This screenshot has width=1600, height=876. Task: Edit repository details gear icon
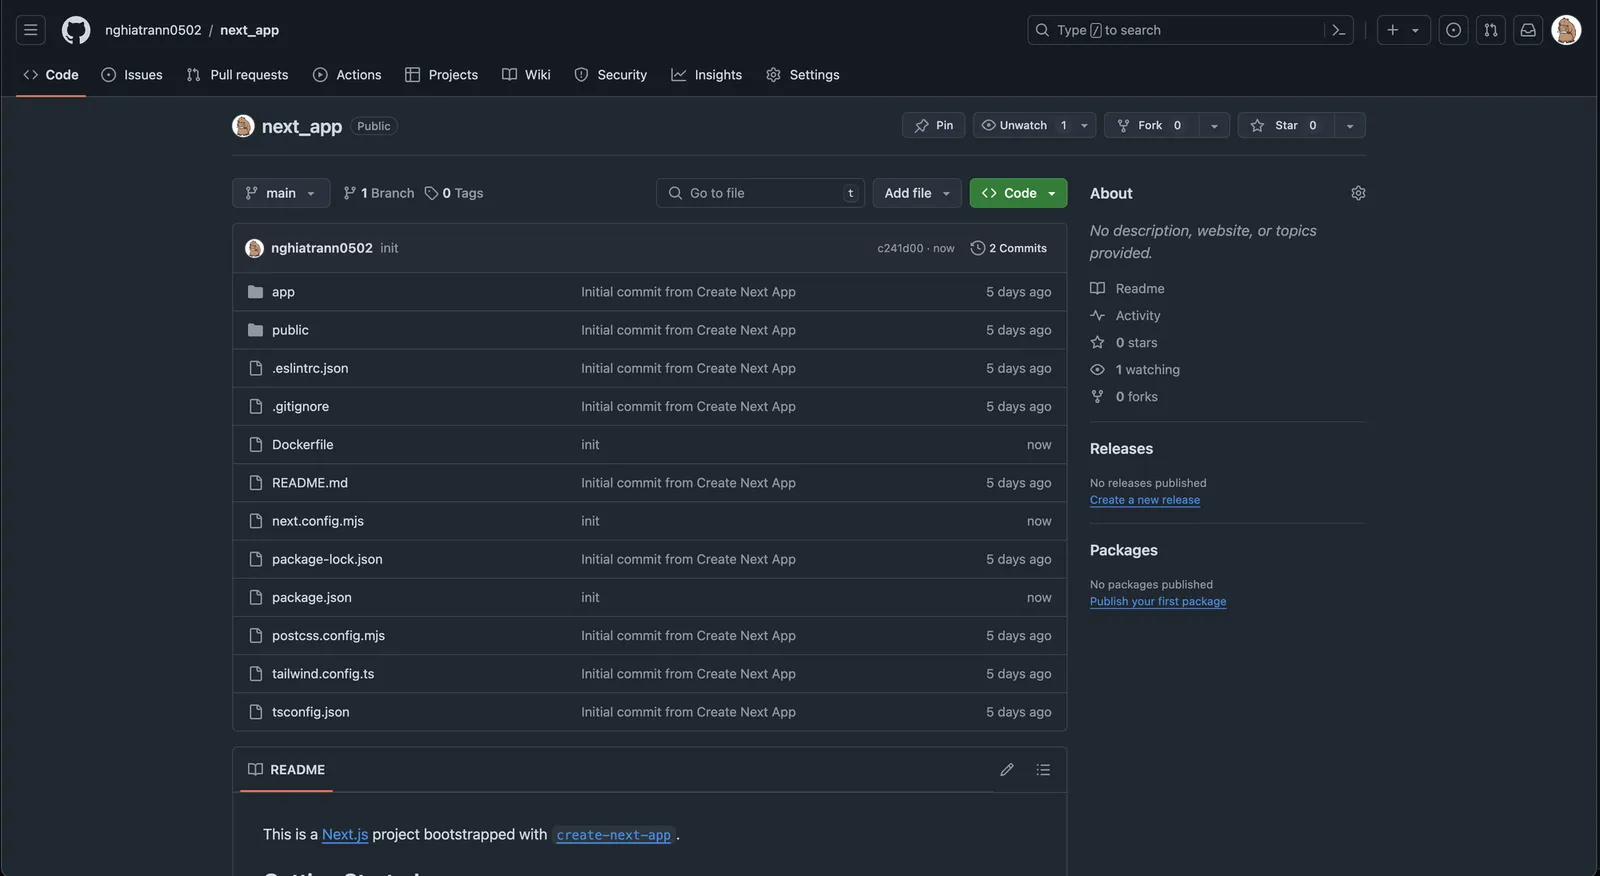(1358, 193)
